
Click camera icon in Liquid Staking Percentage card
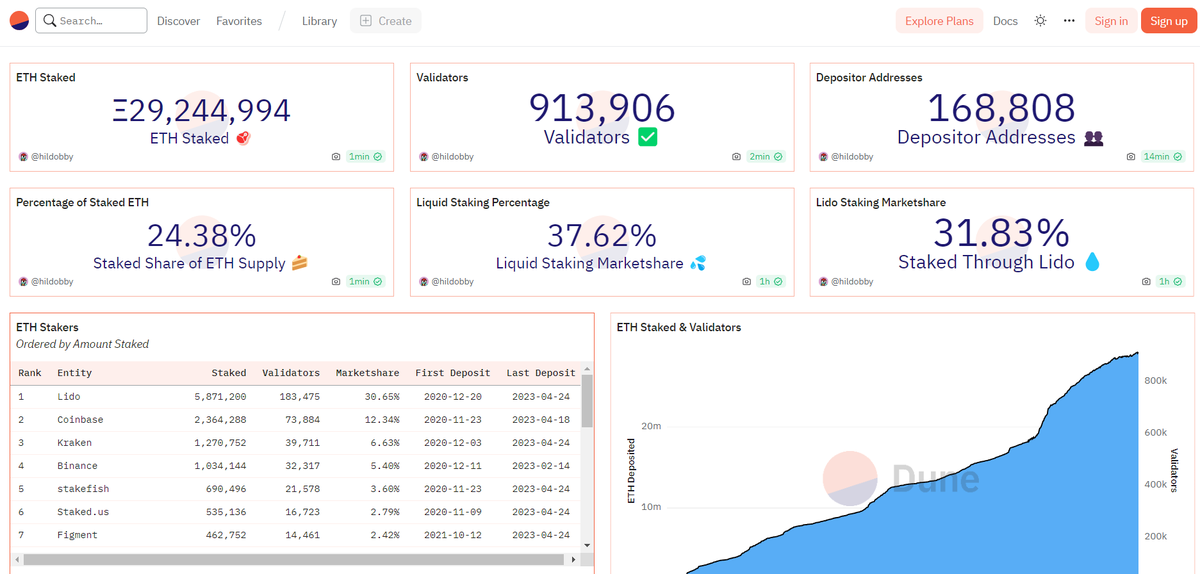747,282
